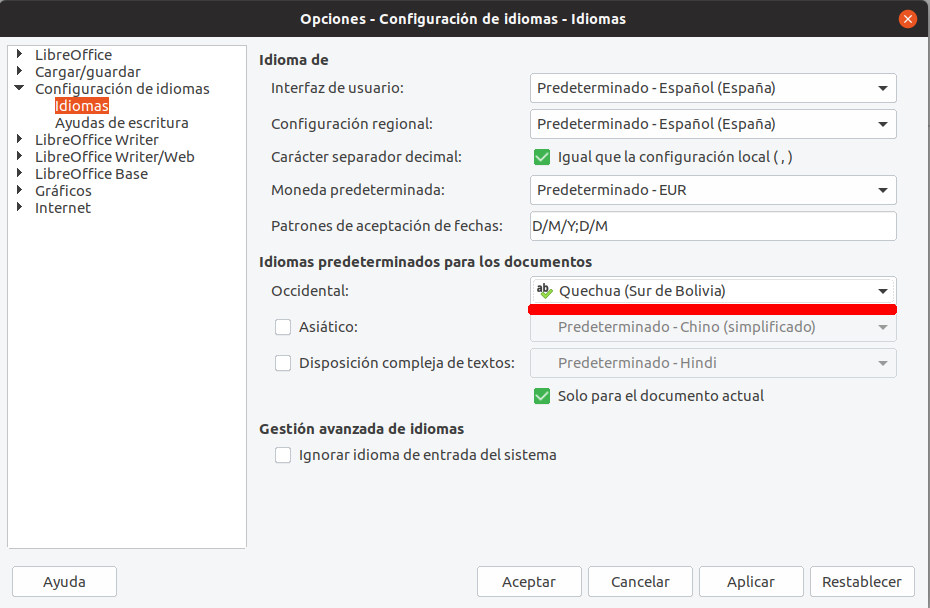The width and height of the screenshot is (930, 608).
Task: Click the Idiomas predeterminados para los documentos heading
Action: click(x=426, y=262)
